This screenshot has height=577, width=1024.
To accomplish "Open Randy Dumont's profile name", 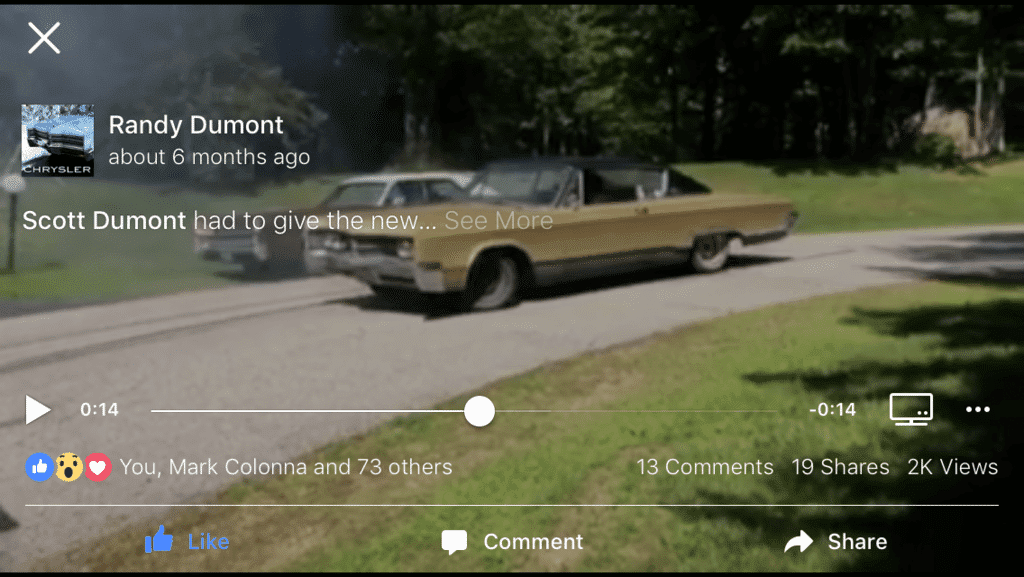I will pyautogui.click(x=196, y=125).
